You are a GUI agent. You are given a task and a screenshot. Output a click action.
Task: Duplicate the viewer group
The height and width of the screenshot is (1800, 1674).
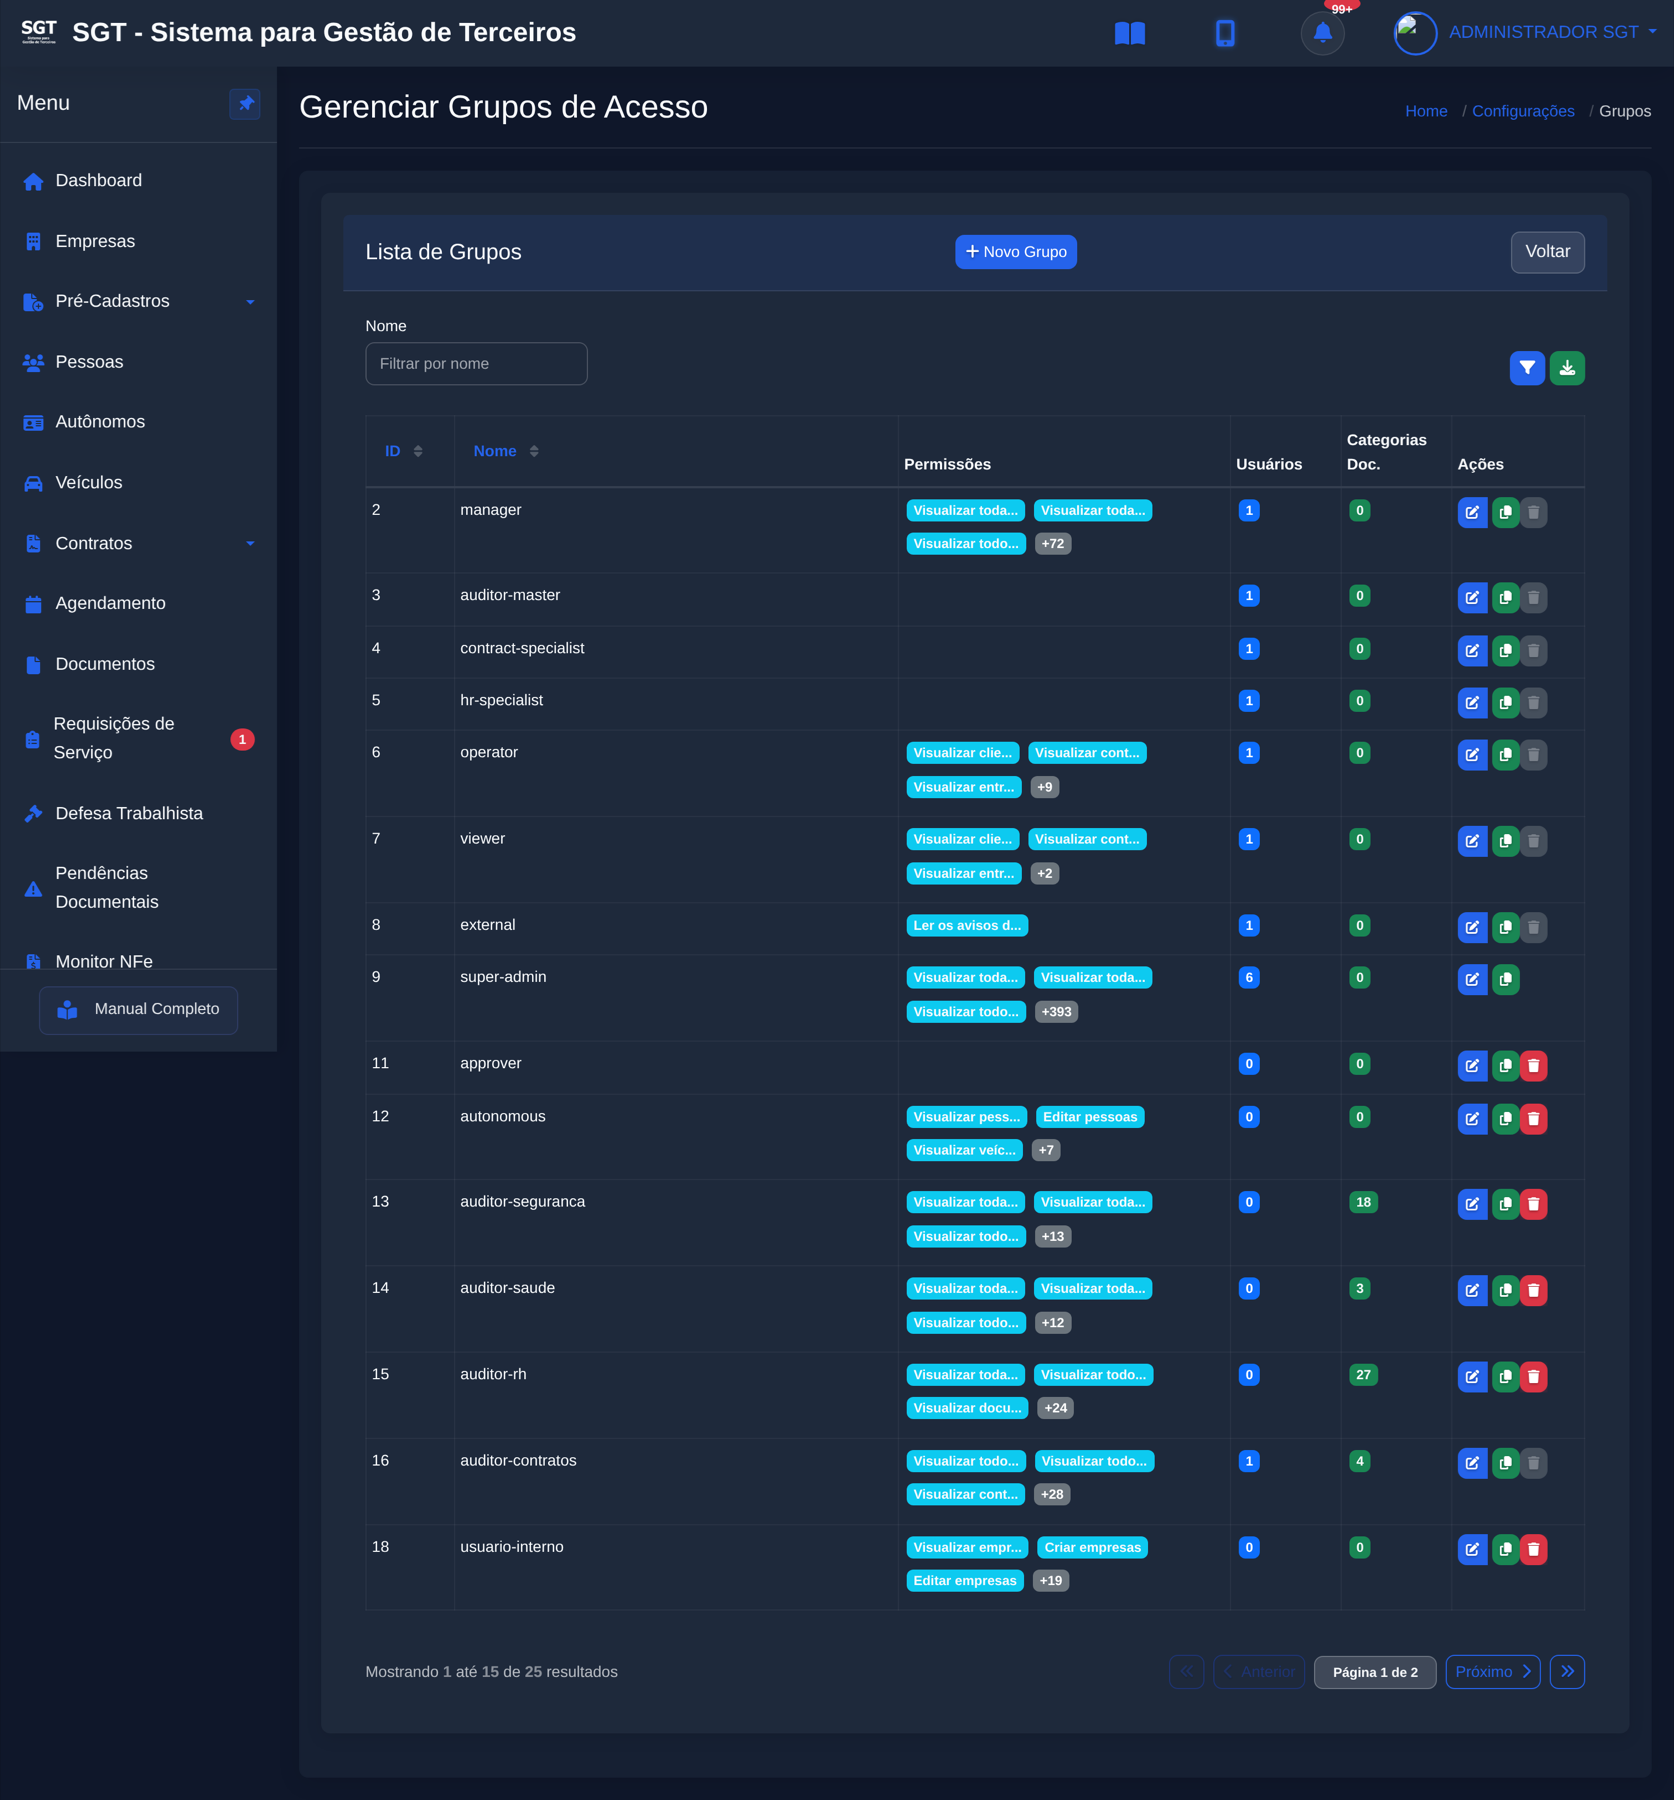click(x=1505, y=841)
